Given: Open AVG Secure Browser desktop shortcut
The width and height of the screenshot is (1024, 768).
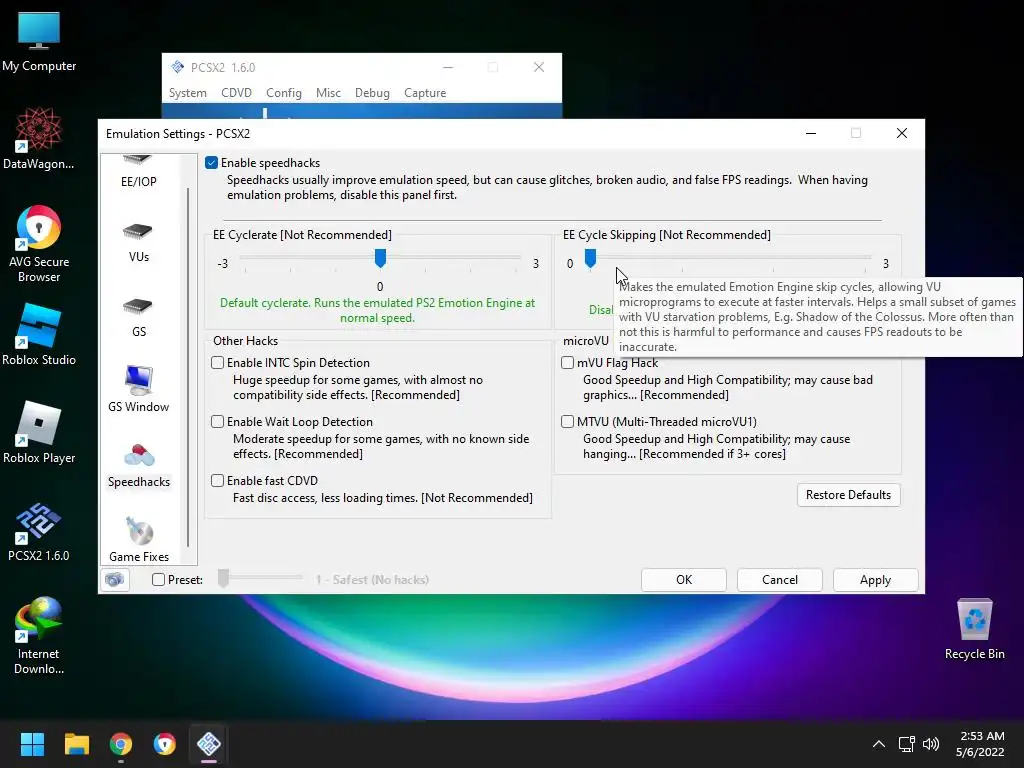Looking at the screenshot, I should coord(39,244).
